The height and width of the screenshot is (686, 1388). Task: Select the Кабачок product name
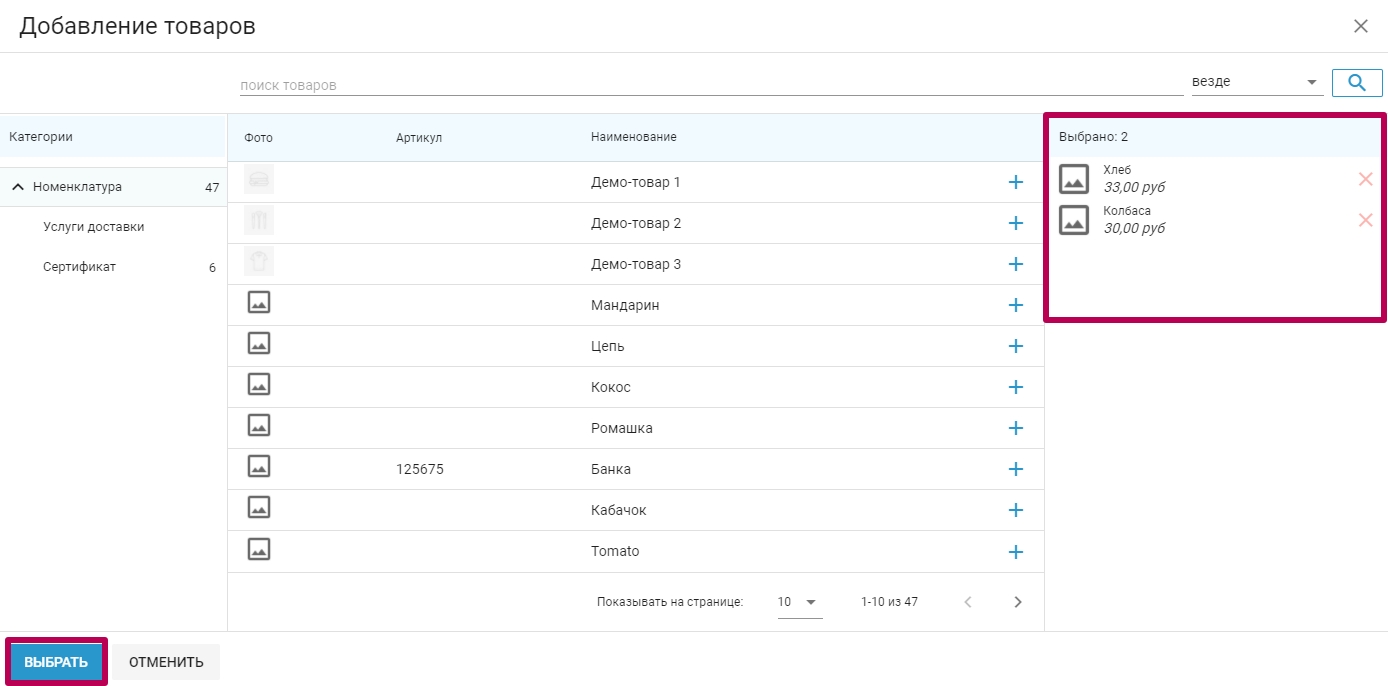[x=619, y=510]
